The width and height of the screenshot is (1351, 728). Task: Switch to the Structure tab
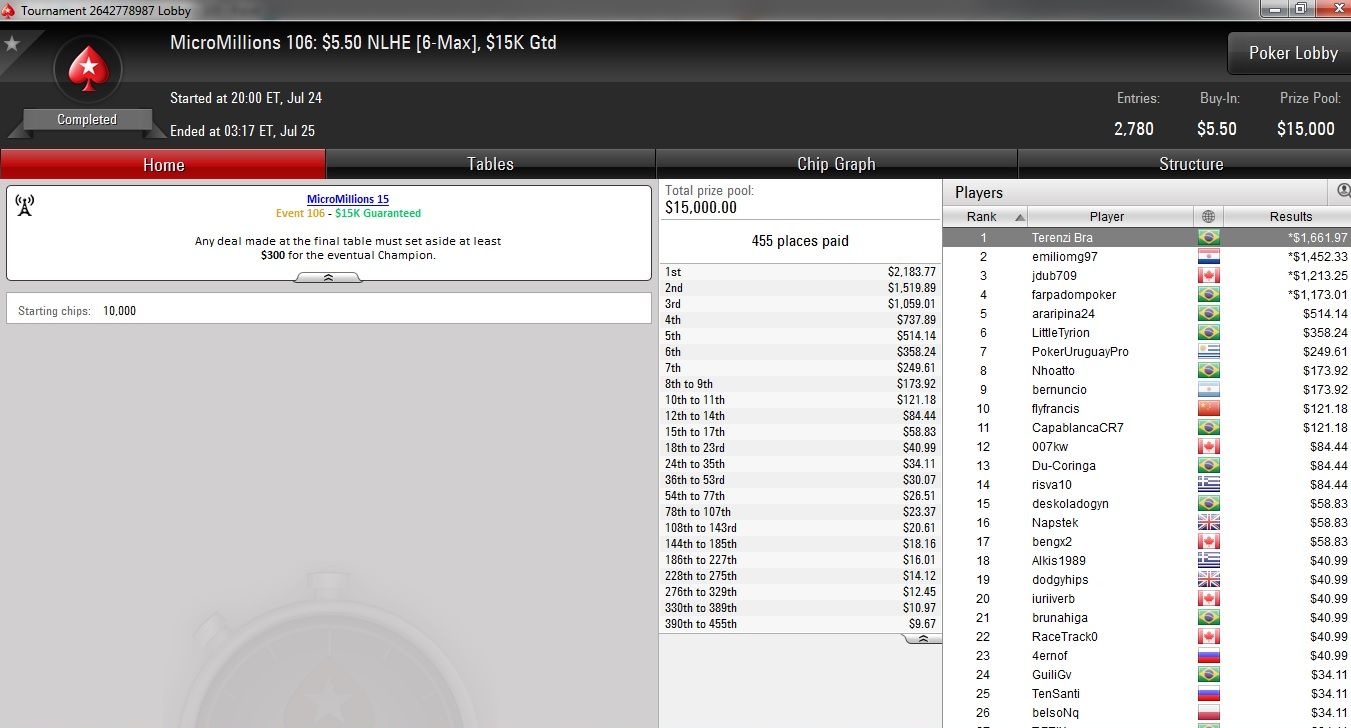[x=1190, y=164]
